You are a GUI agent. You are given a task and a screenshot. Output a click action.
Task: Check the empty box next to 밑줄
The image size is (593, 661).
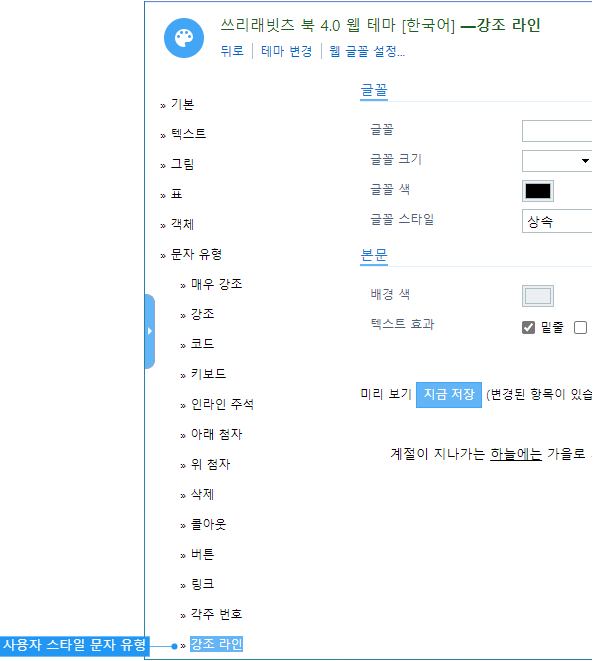(580, 328)
